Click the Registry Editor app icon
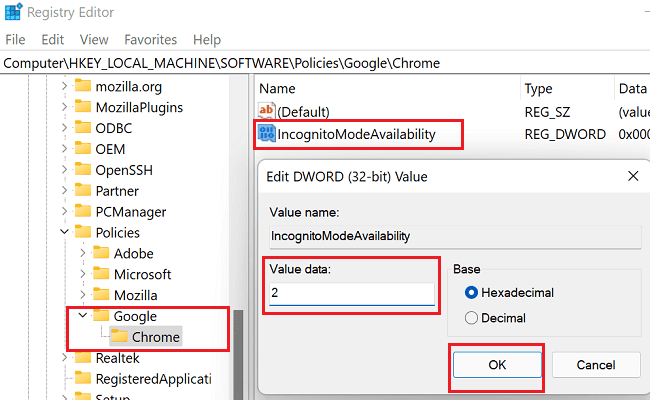The width and height of the screenshot is (650, 400). (x=13, y=12)
